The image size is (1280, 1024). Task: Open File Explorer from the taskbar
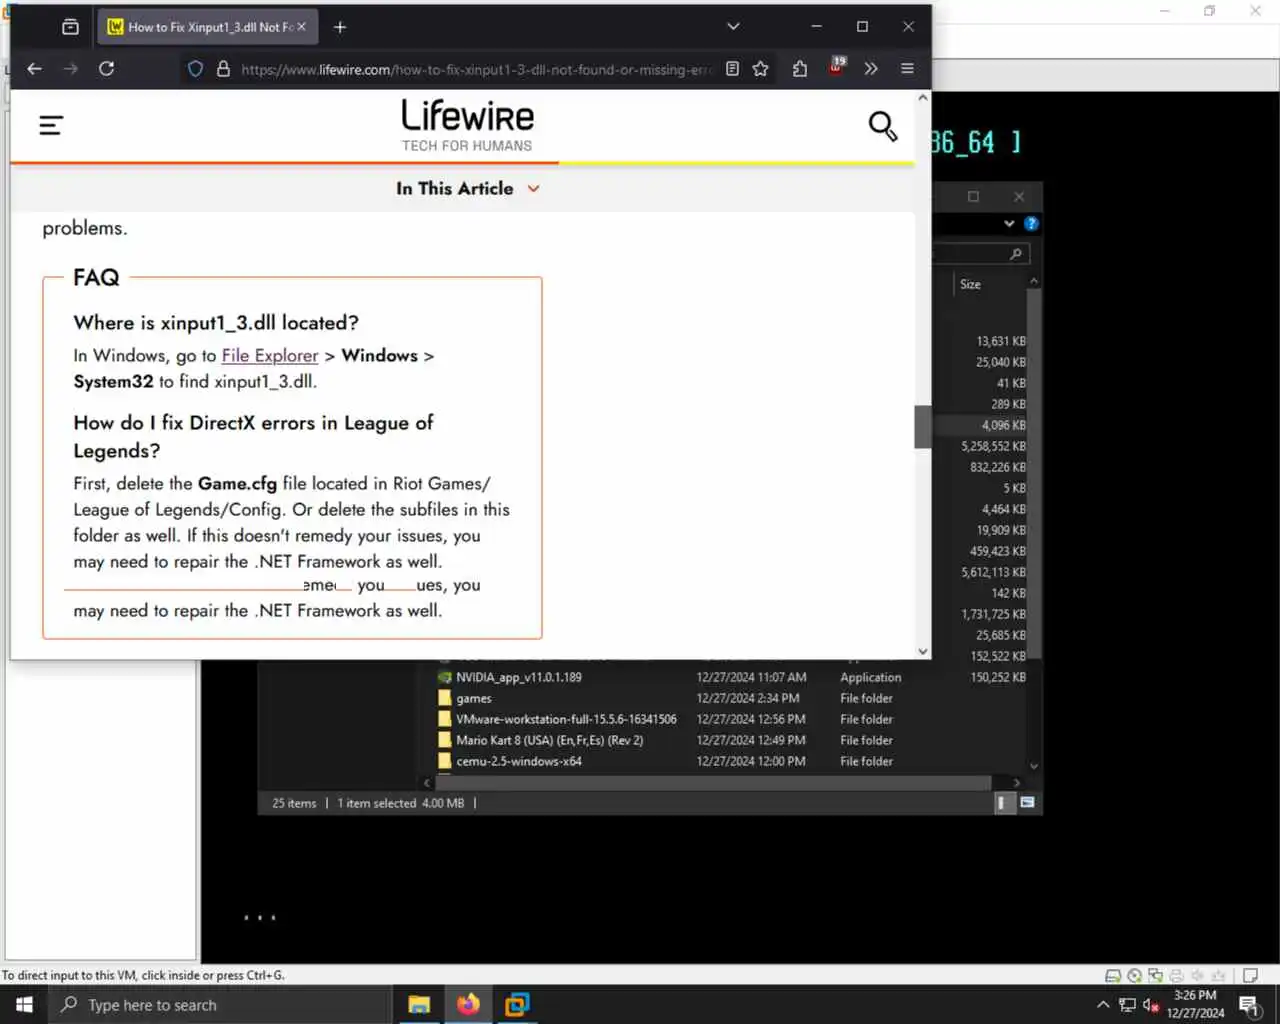(x=419, y=1004)
